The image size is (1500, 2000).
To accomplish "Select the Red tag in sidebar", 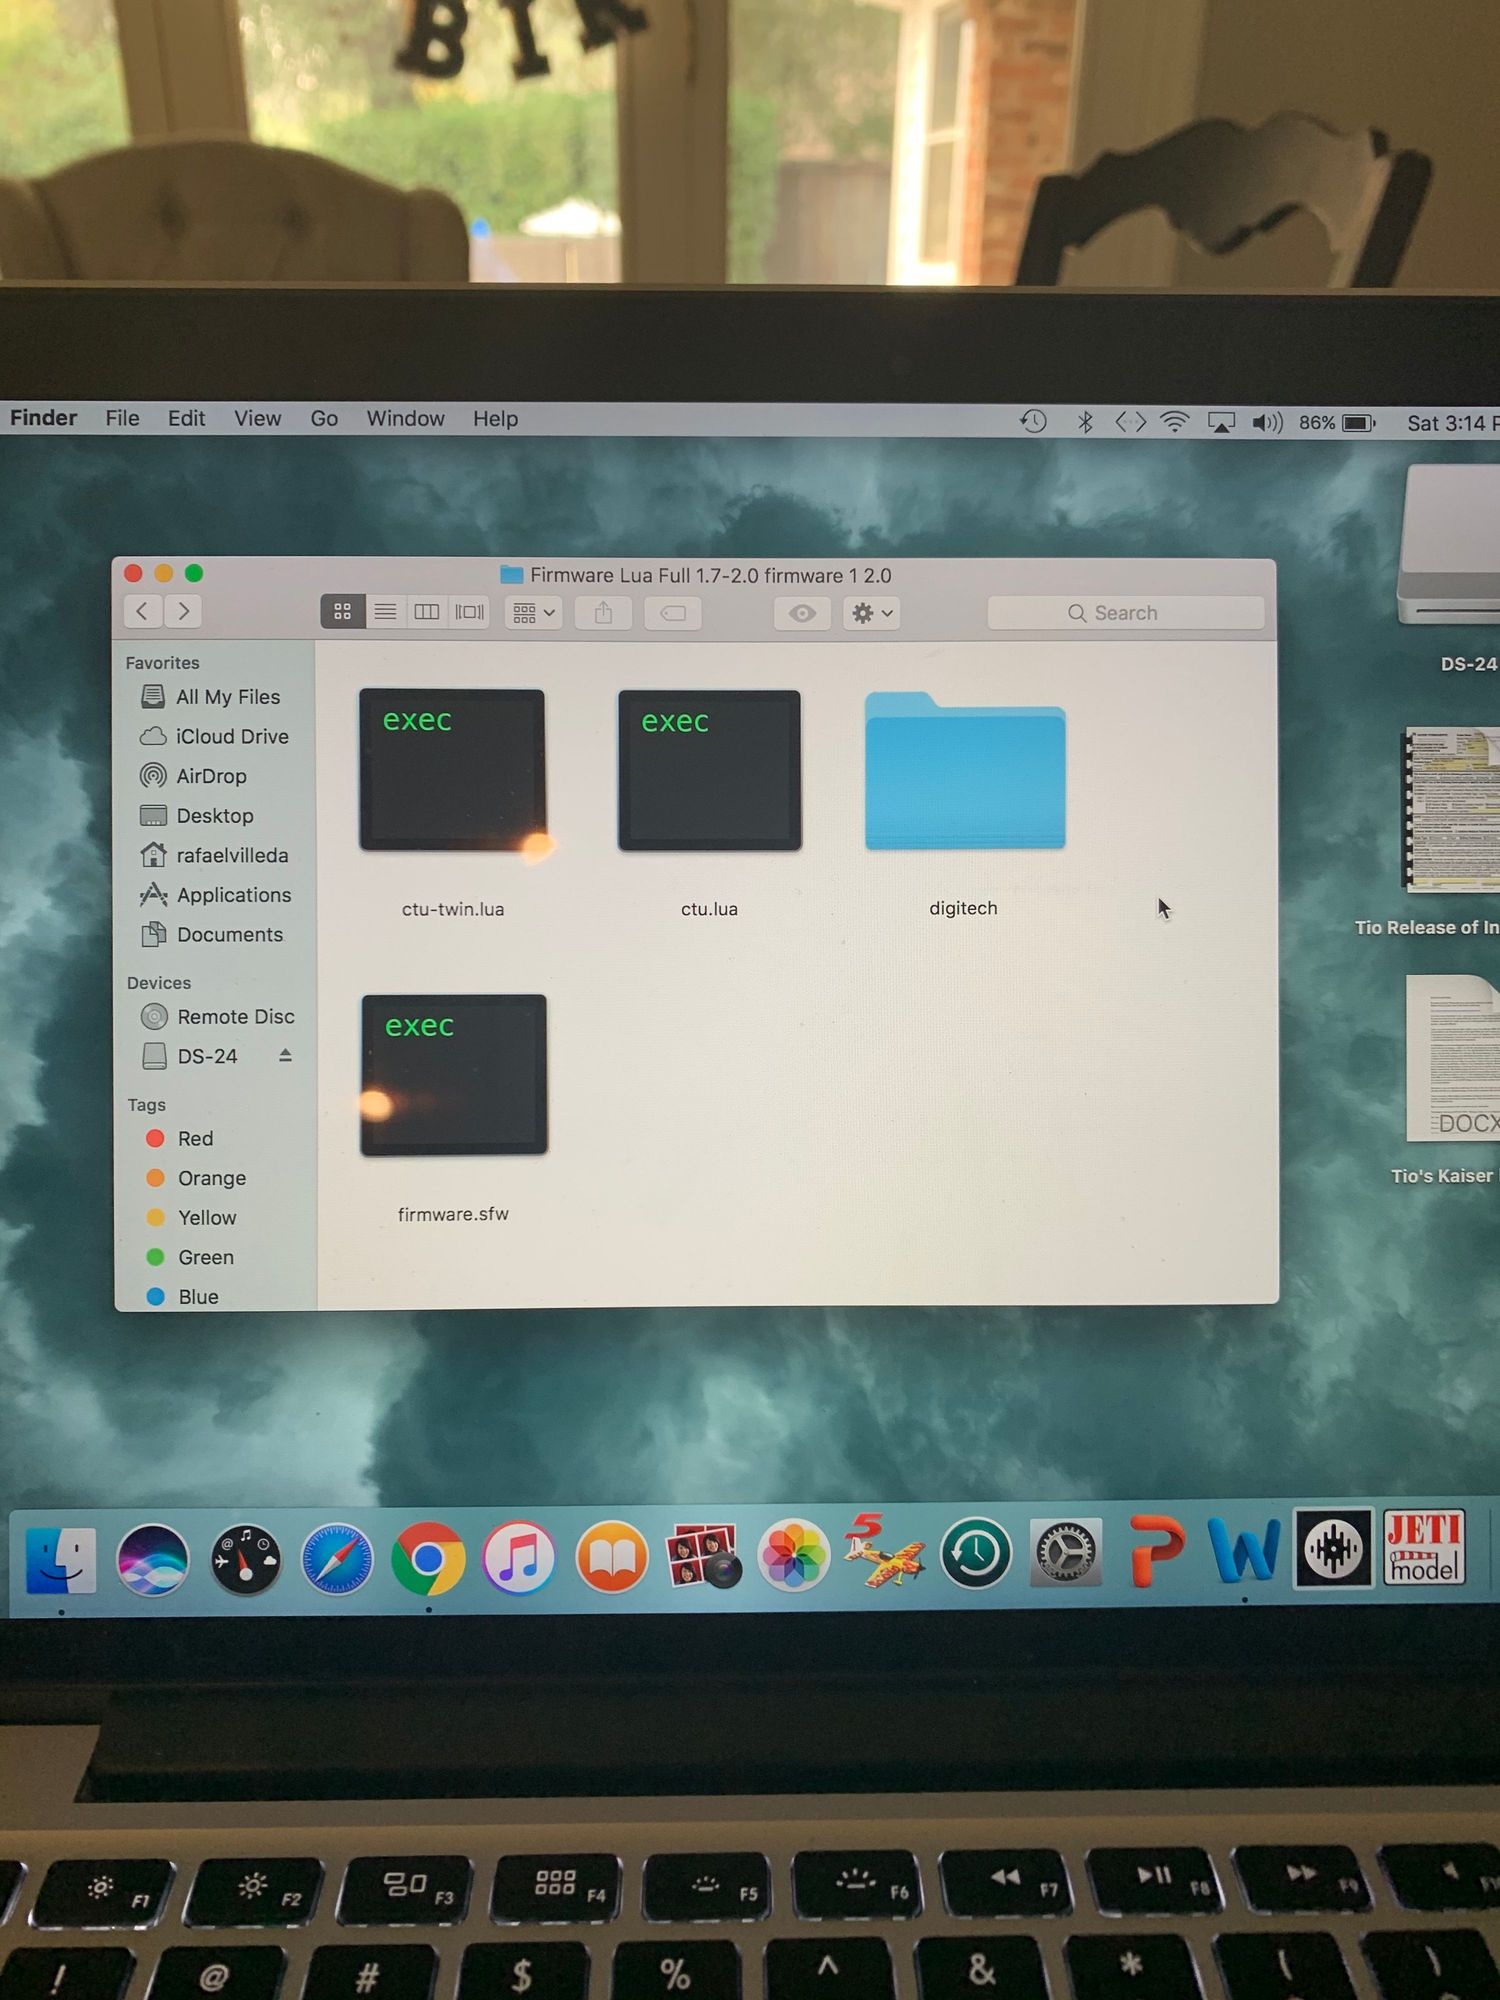I will [195, 1139].
